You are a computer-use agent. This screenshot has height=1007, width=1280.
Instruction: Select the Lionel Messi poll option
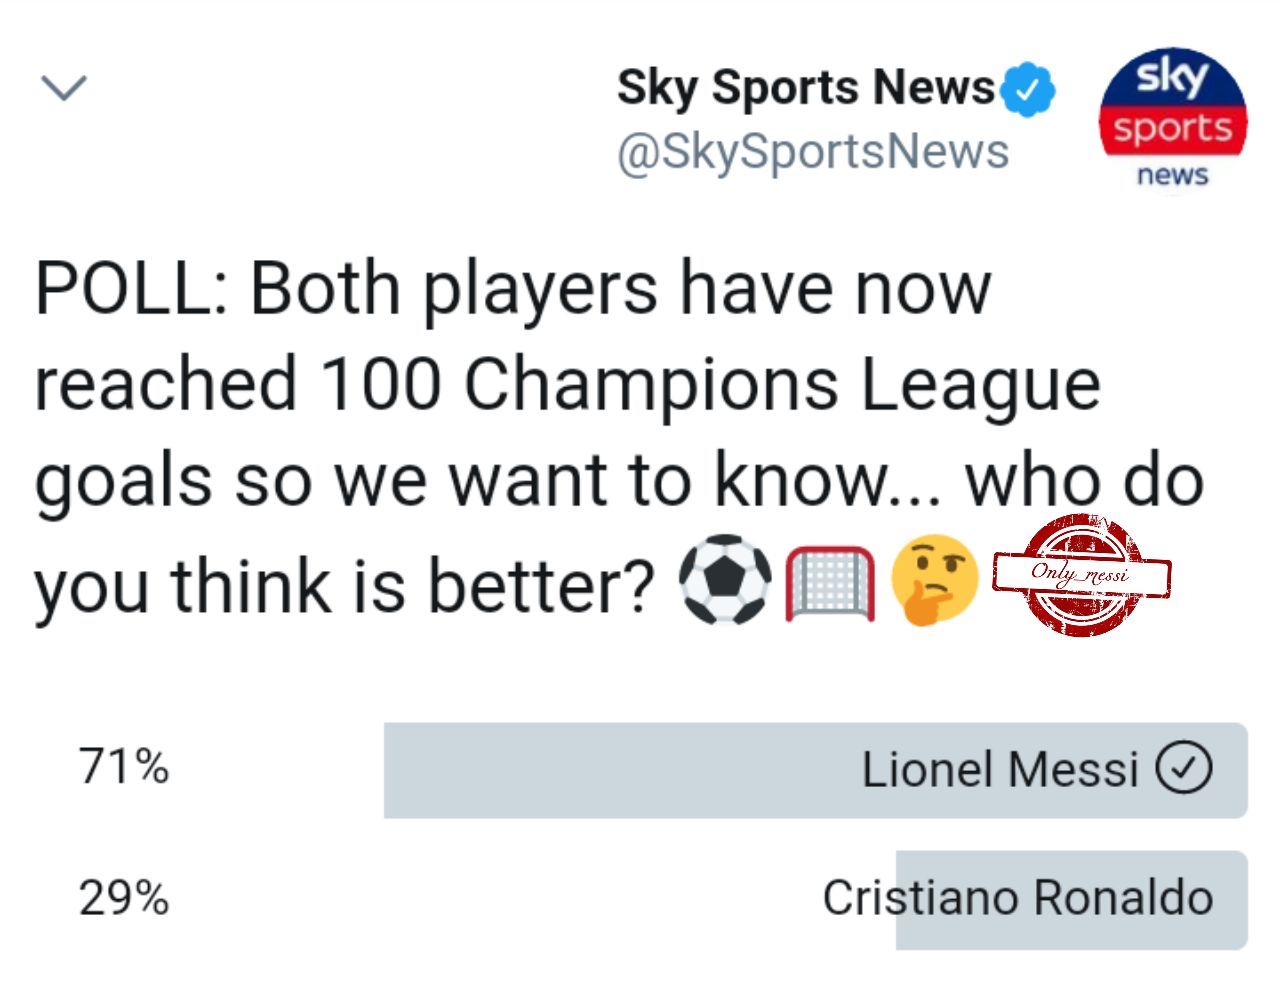pyautogui.click(x=640, y=770)
